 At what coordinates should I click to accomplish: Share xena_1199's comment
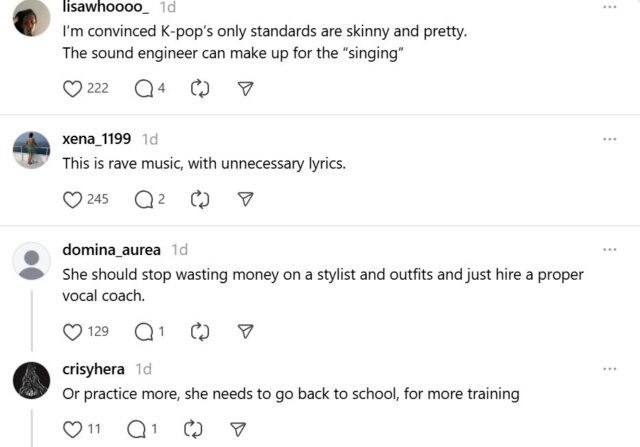[x=245, y=199]
